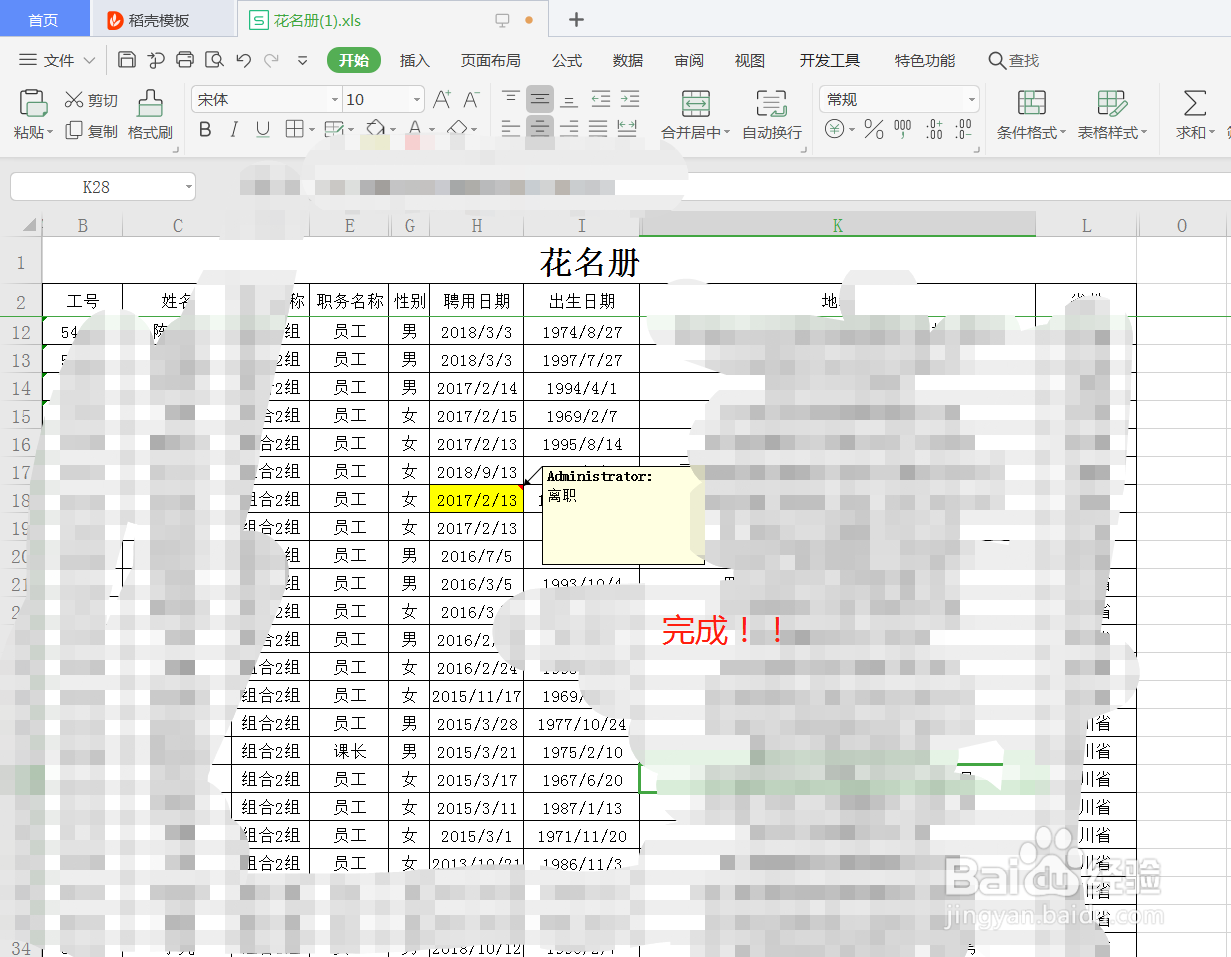Click the Paste clipboard icon

[x=33, y=103]
